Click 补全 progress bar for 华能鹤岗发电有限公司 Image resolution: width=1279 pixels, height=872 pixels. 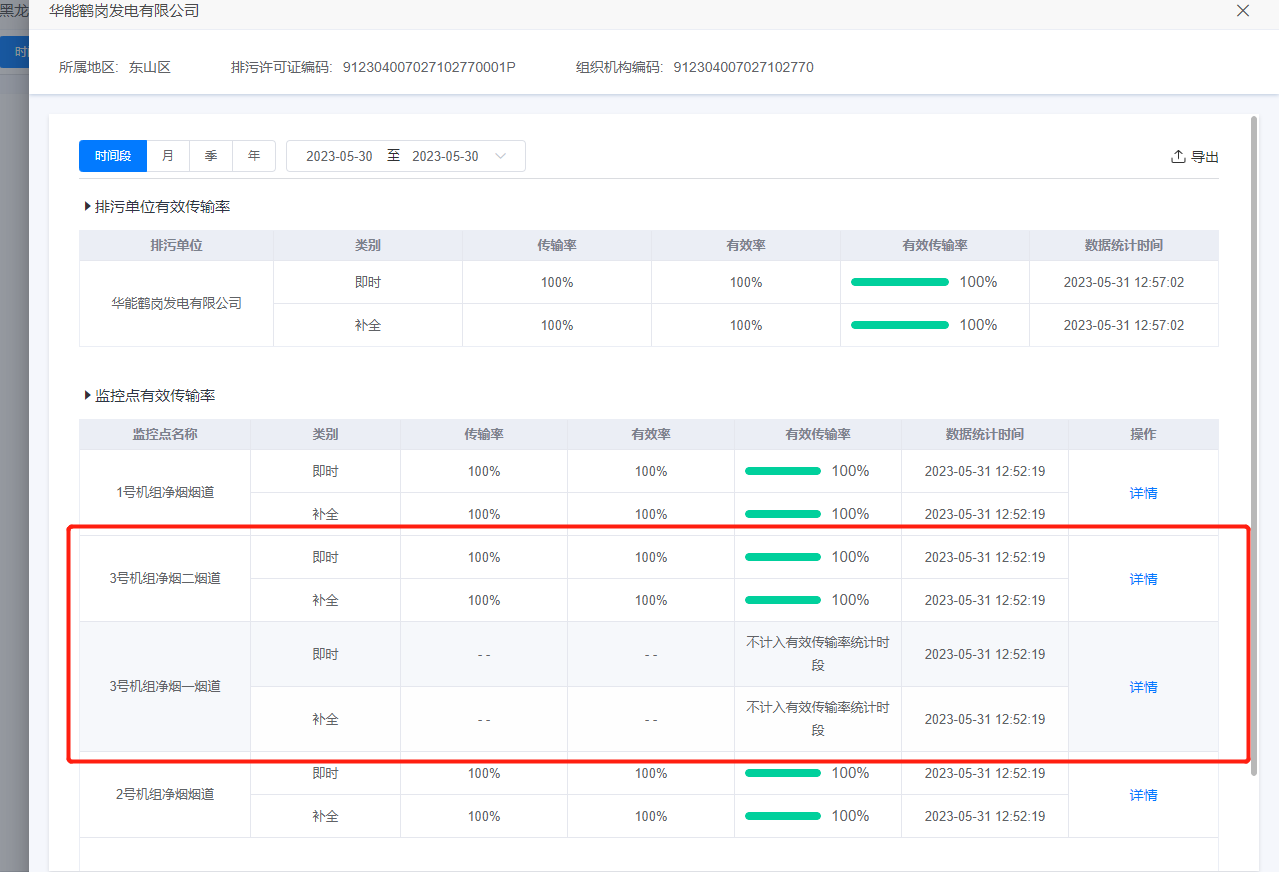[x=900, y=325]
